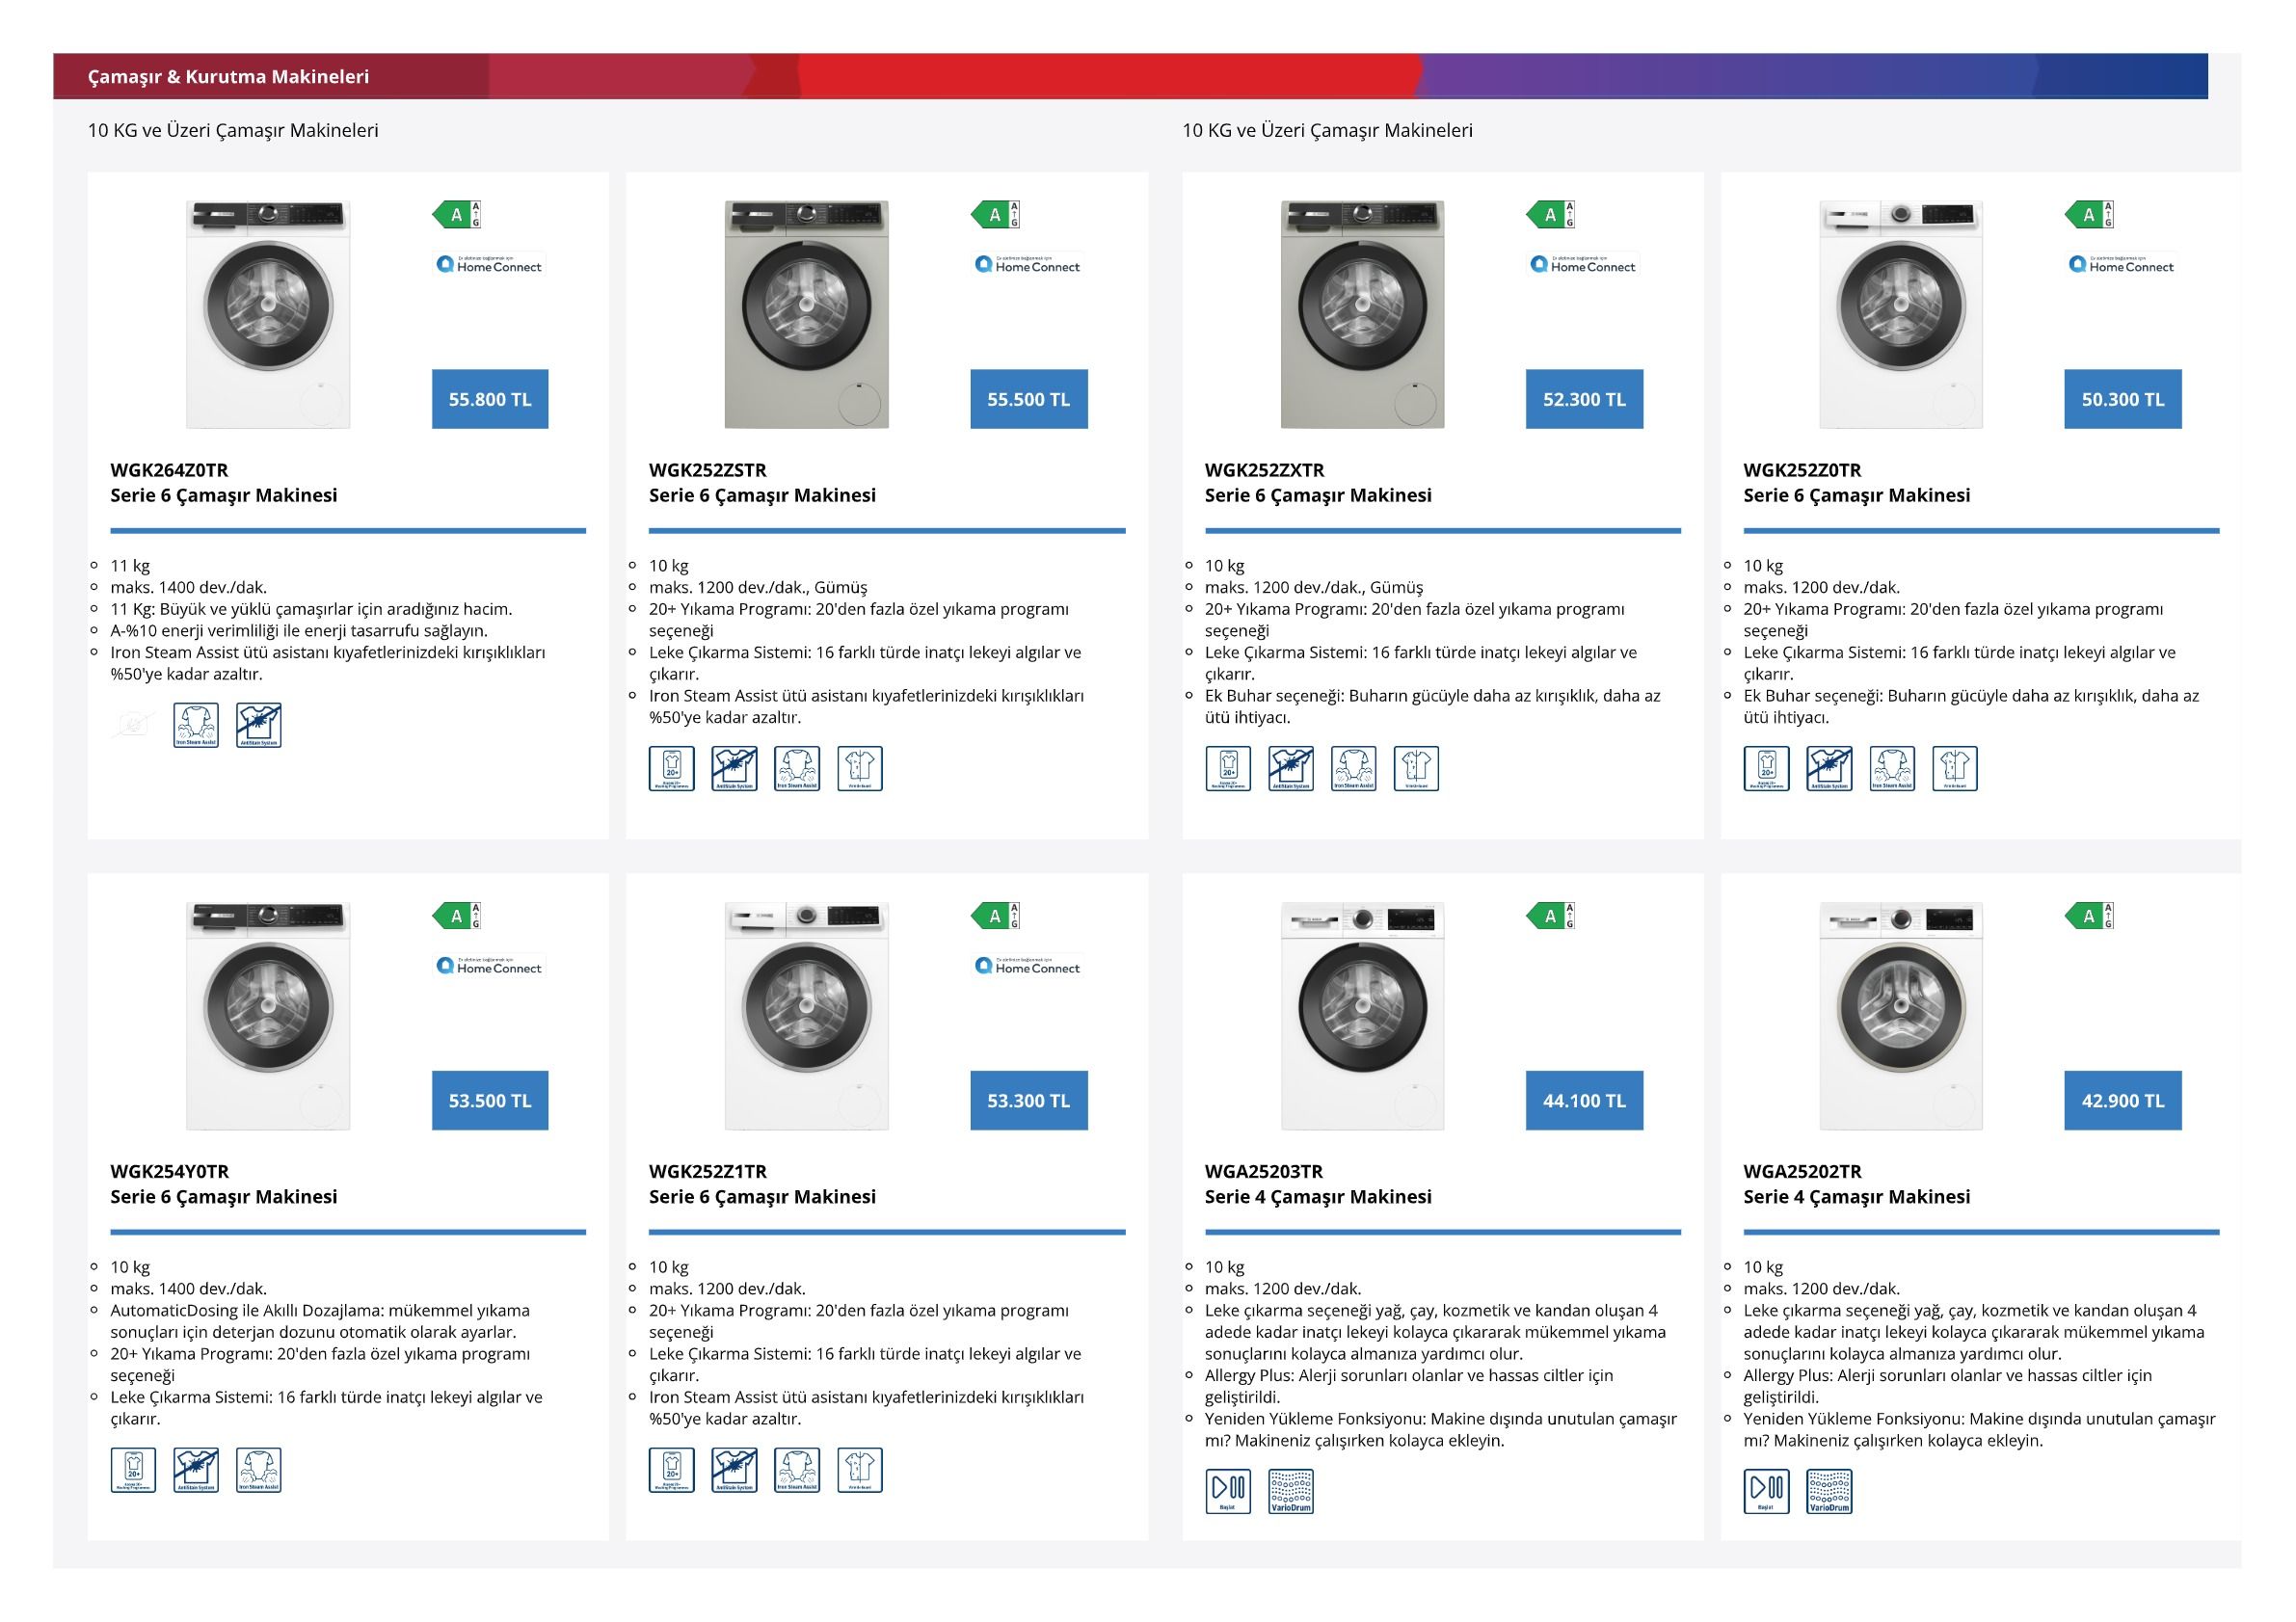Click the 20+ programs icon under WGK252ZSTR
This screenshot has height=1622, width=2296.
(672, 768)
